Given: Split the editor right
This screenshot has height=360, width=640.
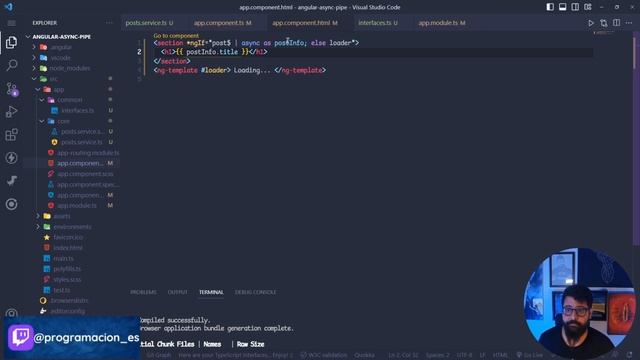Looking at the screenshot, I should (616, 23).
